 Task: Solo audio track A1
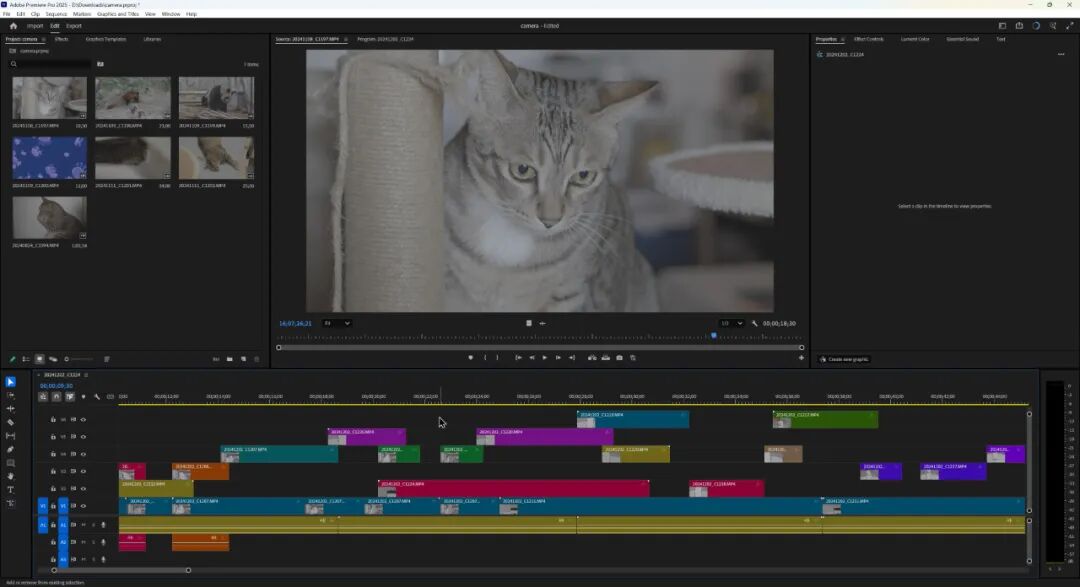click(x=94, y=525)
